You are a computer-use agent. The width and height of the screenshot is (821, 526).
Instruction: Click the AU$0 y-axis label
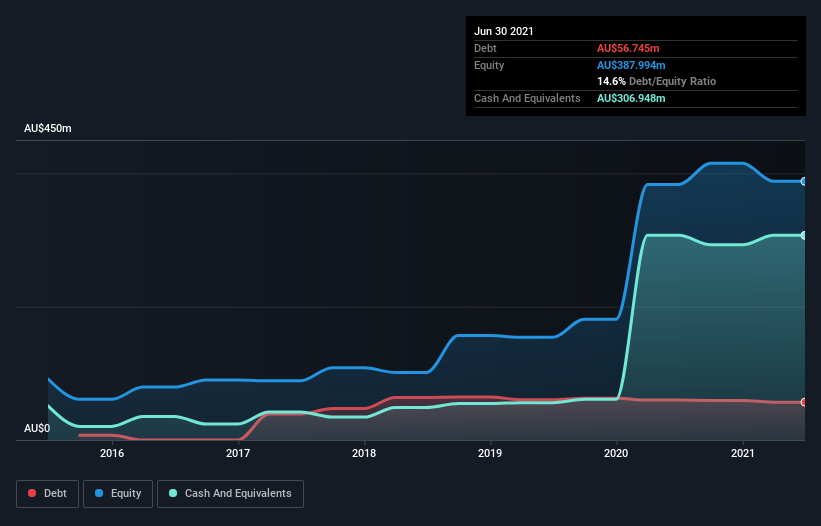click(37, 428)
